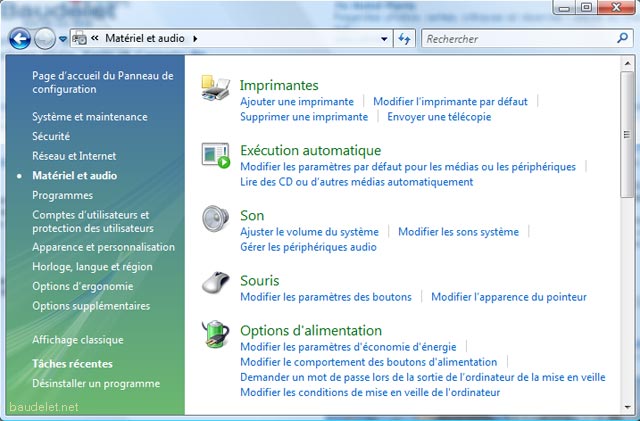This screenshot has width=640, height=421.
Task: Click the greyed Forward navigation button
Action: [x=44, y=39]
